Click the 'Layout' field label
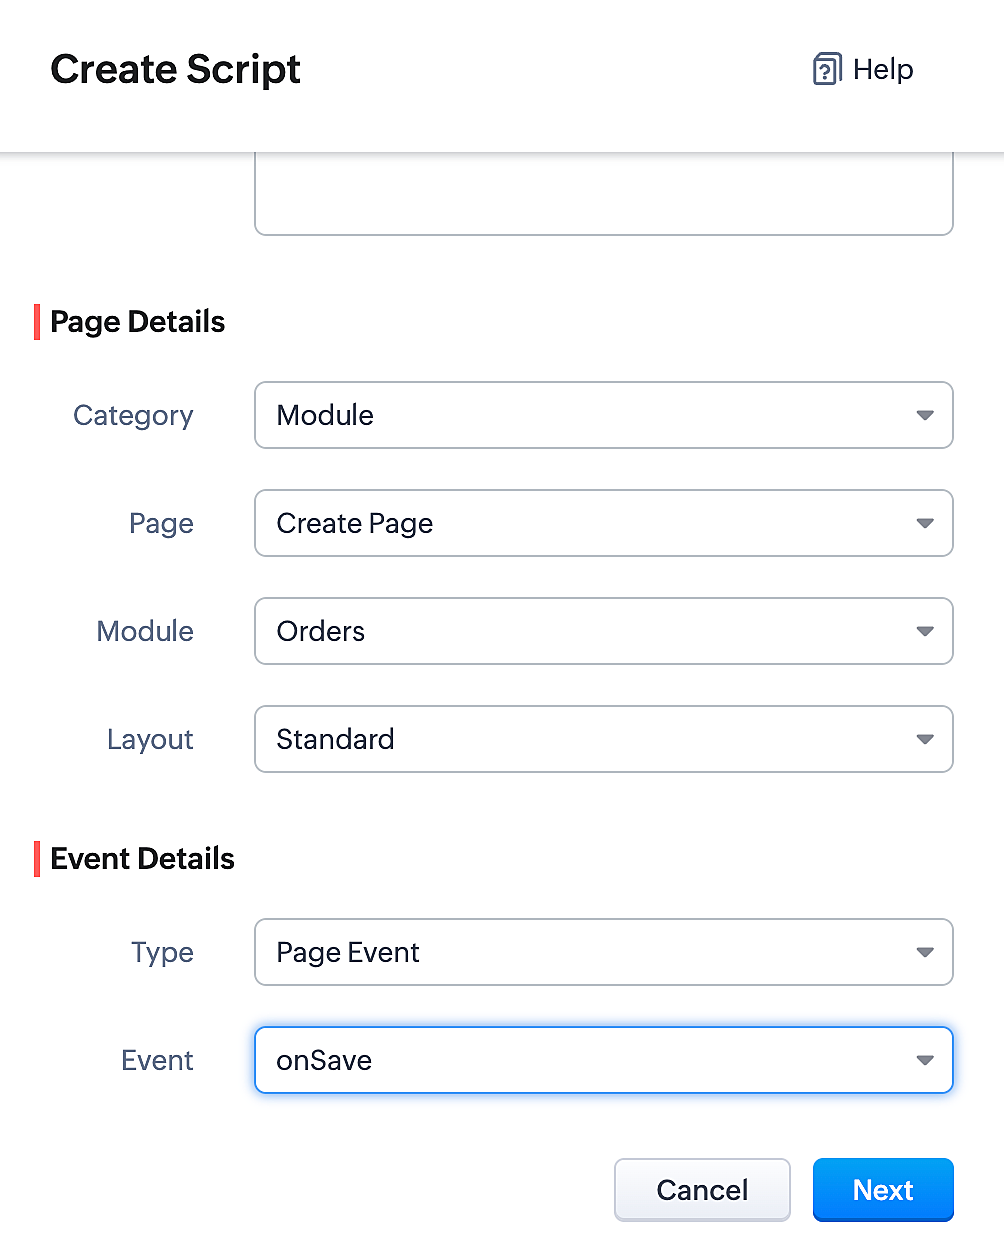 [x=150, y=739]
